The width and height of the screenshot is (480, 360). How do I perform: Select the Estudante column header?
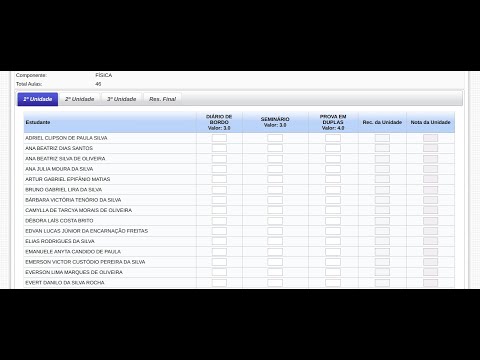pos(110,122)
